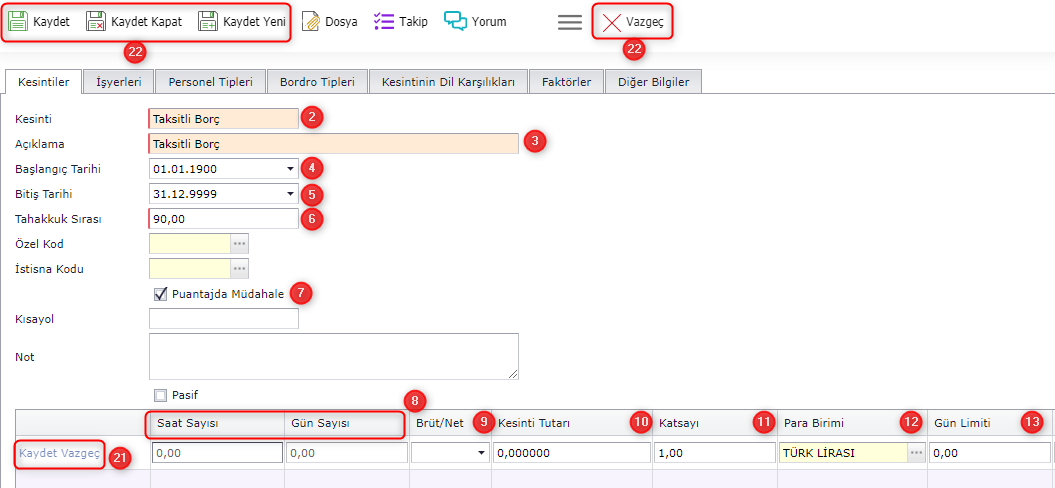Expand the Başlangıç Tarihi date dropdown
The image size is (1055, 488).
pos(290,168)
